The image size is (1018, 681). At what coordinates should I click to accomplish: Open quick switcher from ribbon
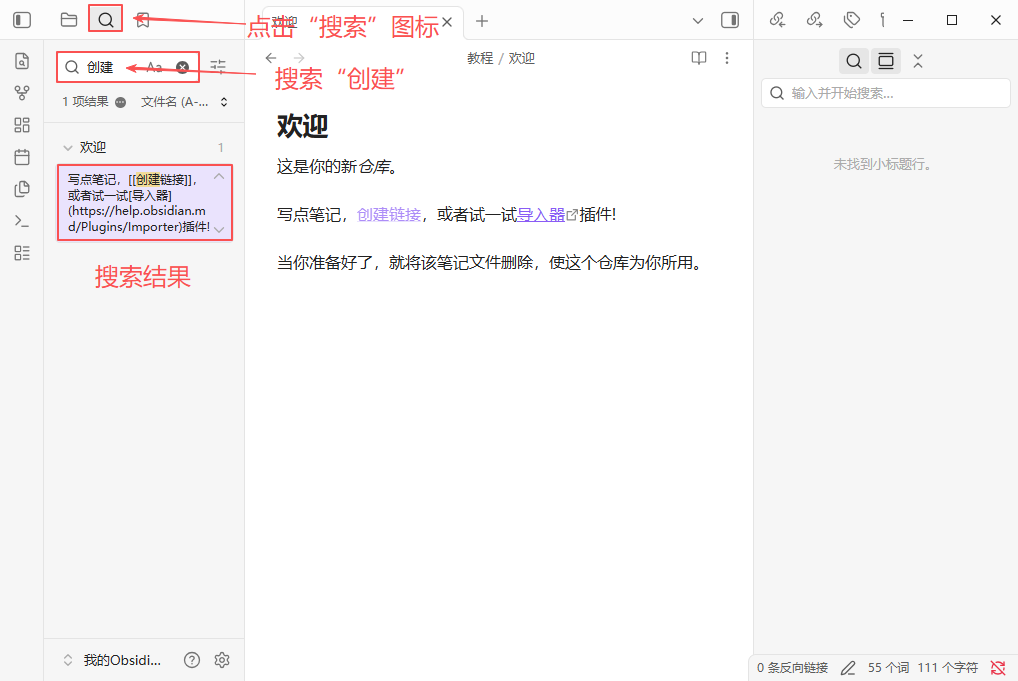pyautogui.click(x=22, y=61)
